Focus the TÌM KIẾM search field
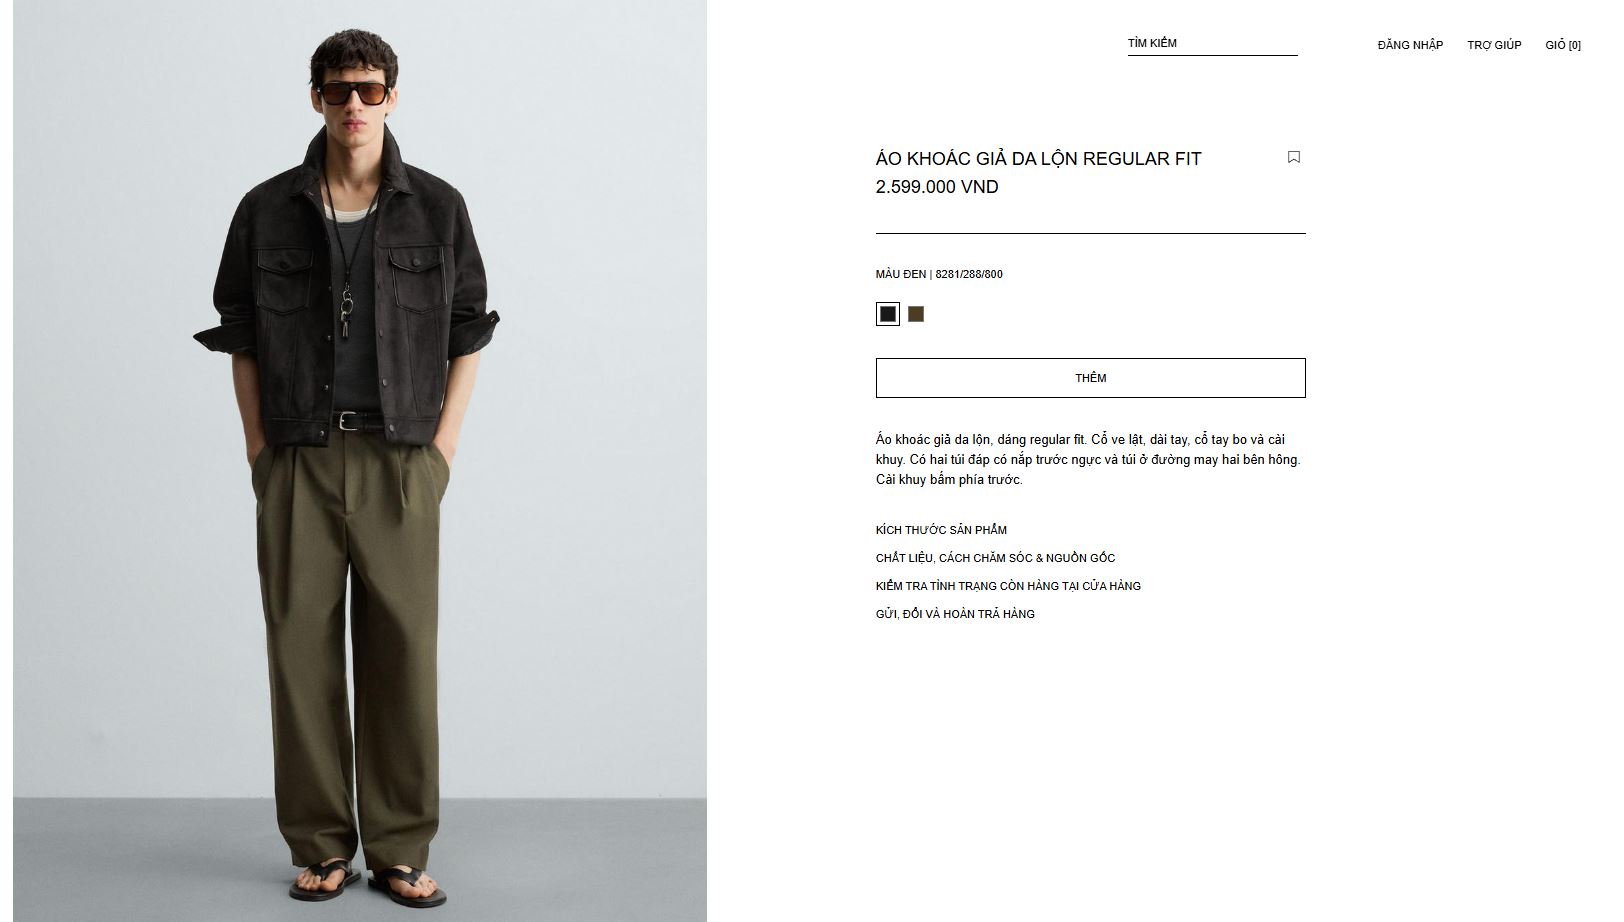 (x=1212, y=44)
